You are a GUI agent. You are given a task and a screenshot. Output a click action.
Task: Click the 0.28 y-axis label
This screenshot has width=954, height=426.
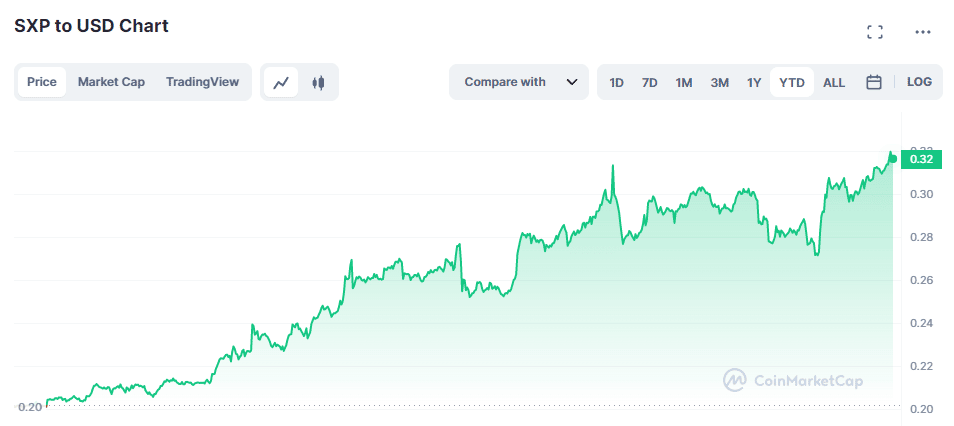[921, 237]
